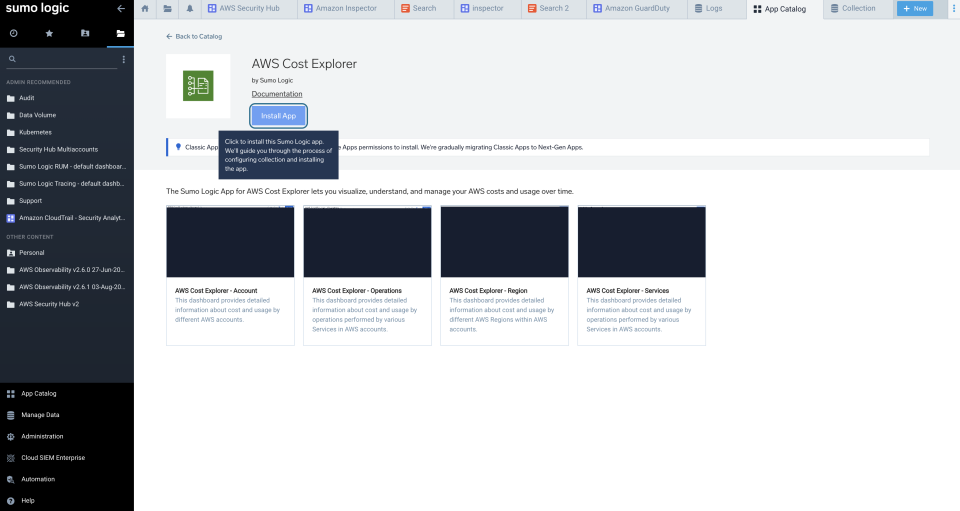Click the Amazon CloudTrail dashboard icon
The image size is (960, 511).
click(10, 218)
